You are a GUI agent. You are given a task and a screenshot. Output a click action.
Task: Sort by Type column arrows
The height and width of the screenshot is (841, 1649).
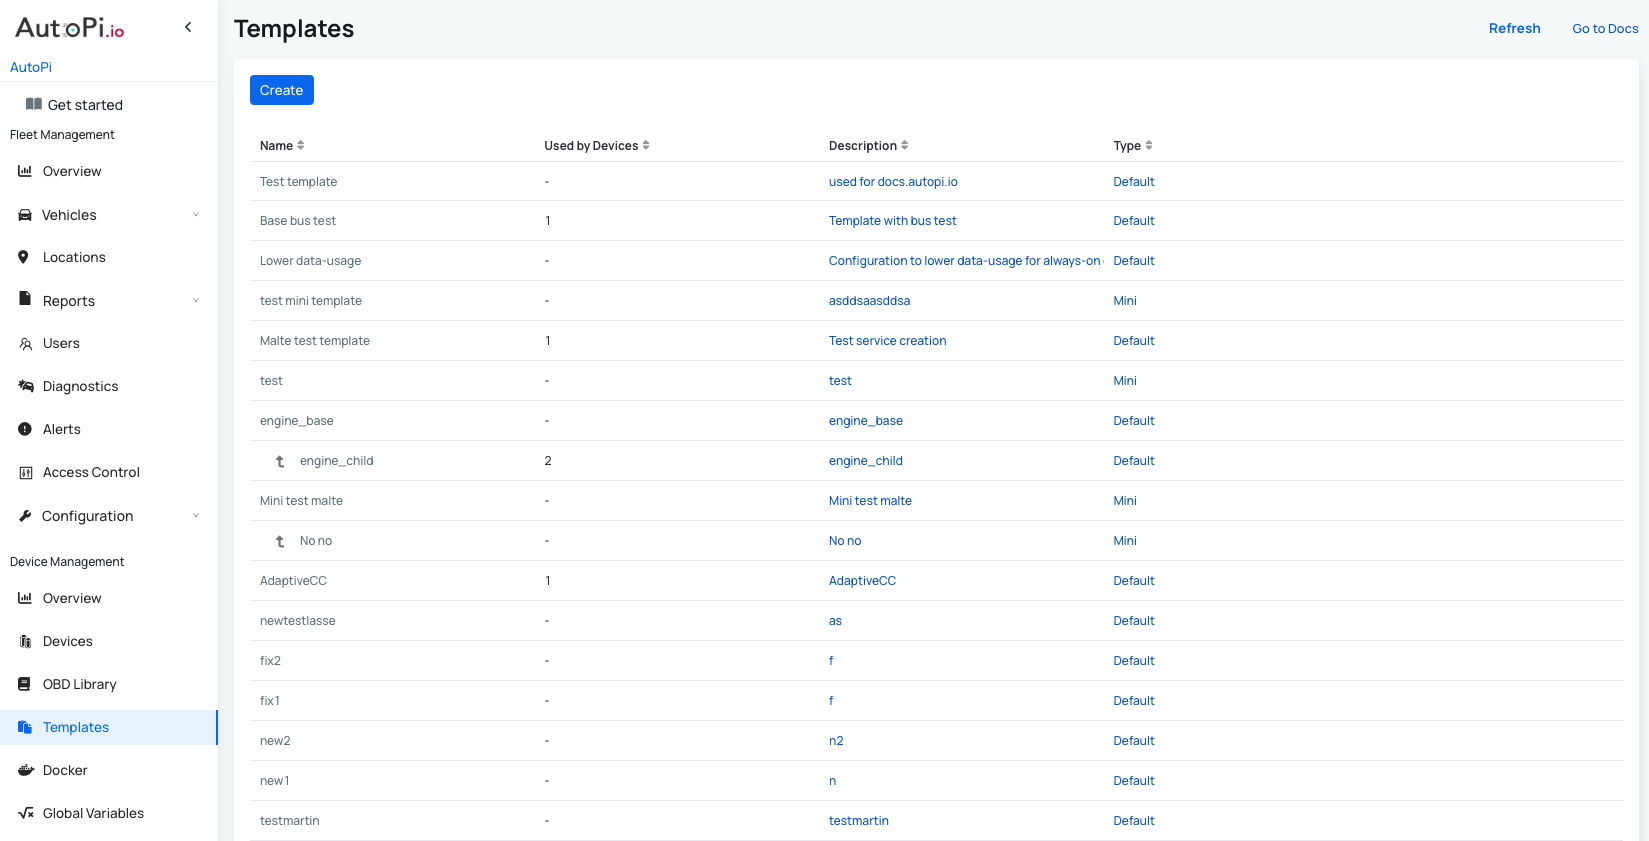coord(1149,145)
